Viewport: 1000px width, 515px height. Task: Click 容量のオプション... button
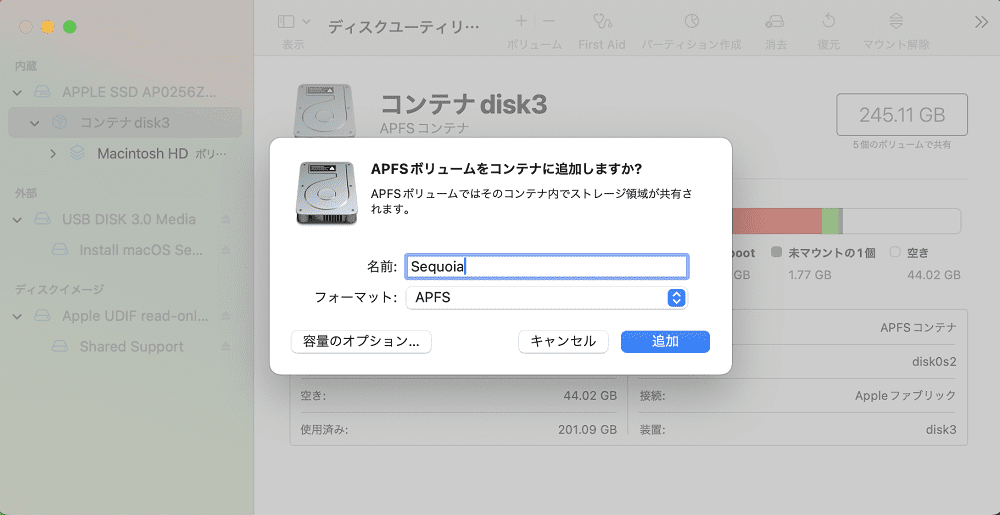pos(361,342)
